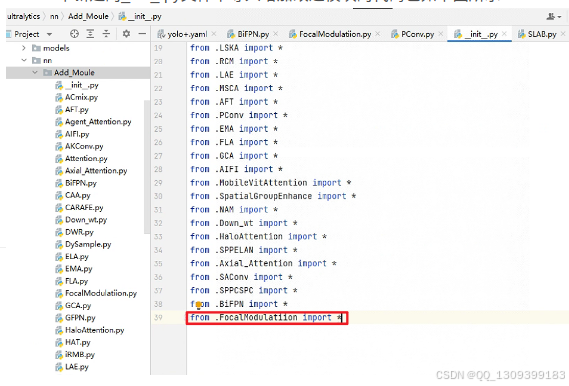Close the FocalModulatiion.py tab
The image size is (569, 386).
[378, 34]
